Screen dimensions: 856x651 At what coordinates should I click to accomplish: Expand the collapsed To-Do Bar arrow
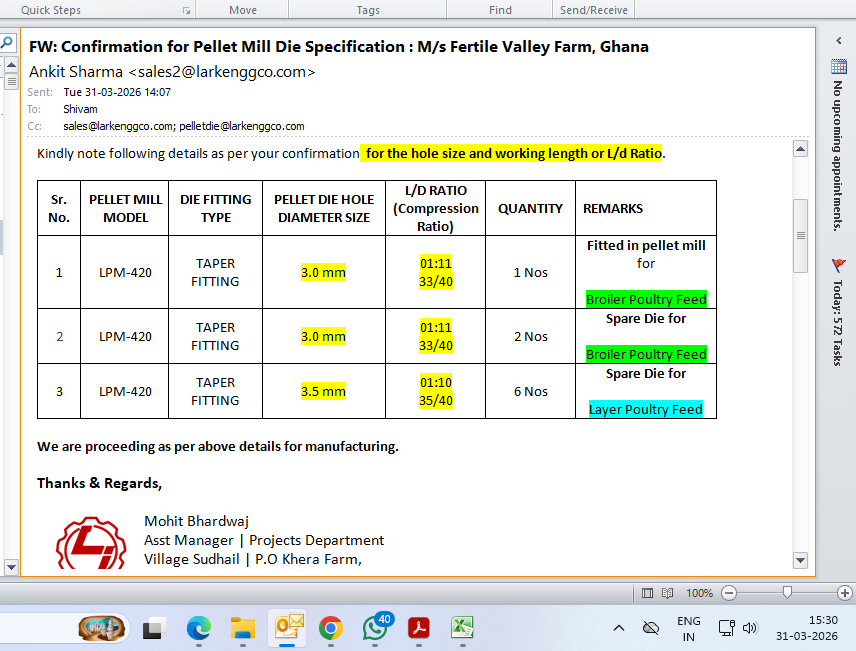pyautogui.click(x=838, y=41)
